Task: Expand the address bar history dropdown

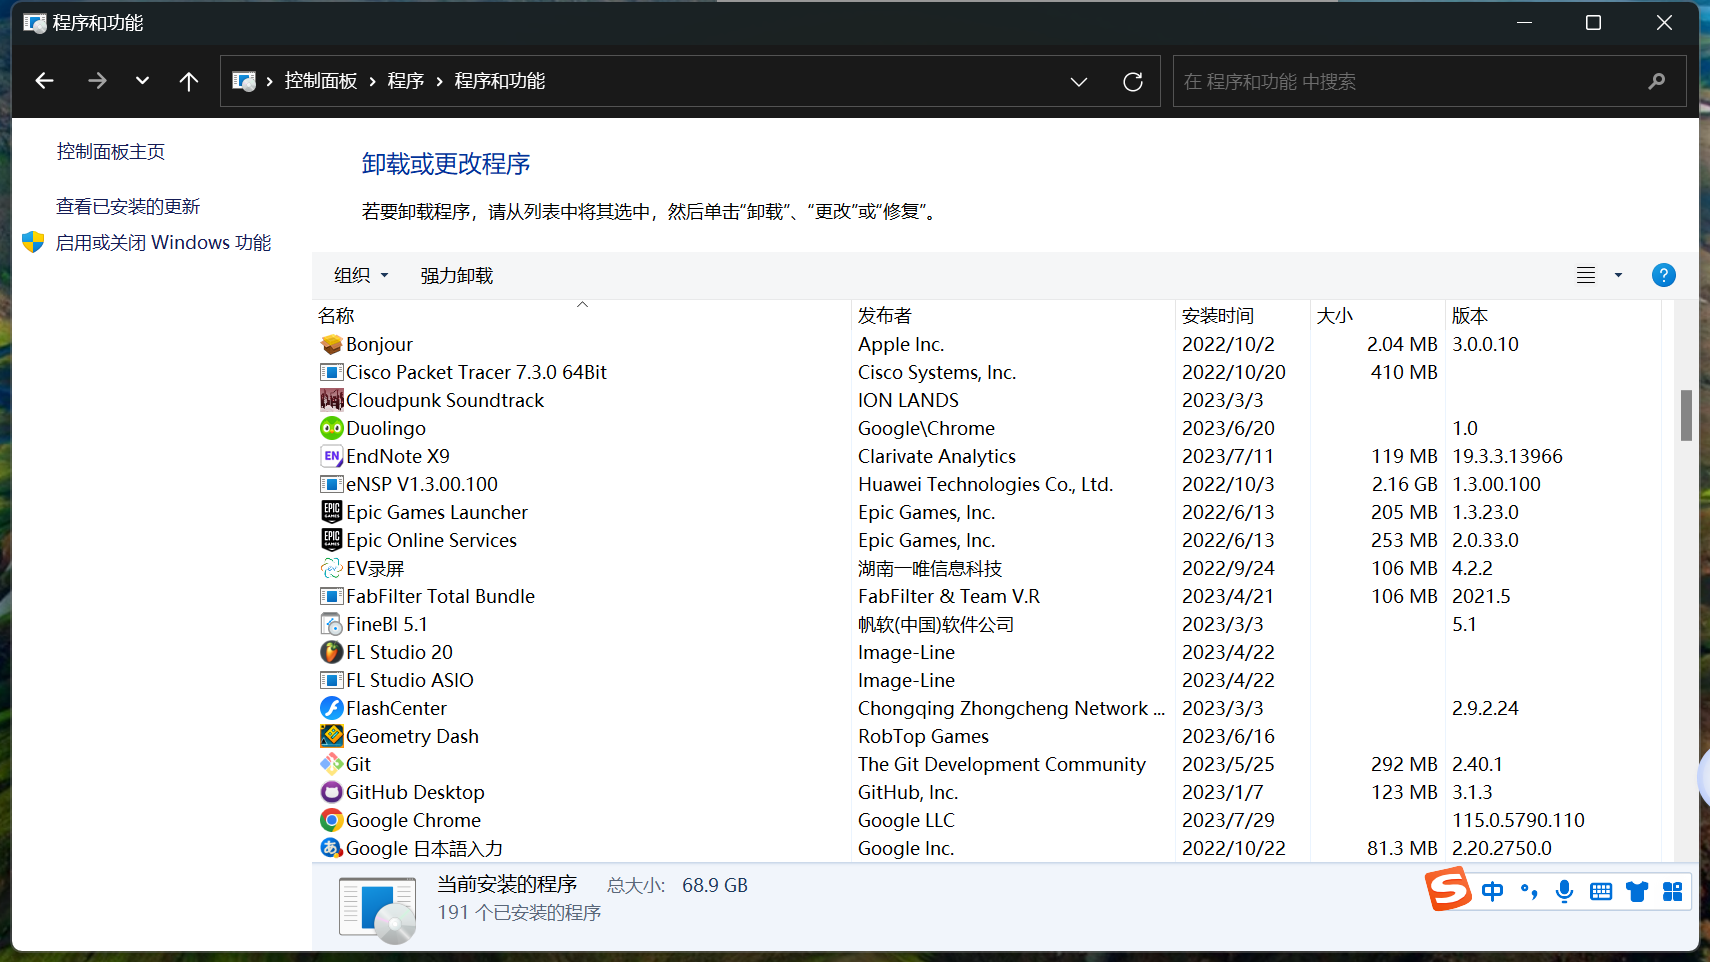Action: (1078, 81)
